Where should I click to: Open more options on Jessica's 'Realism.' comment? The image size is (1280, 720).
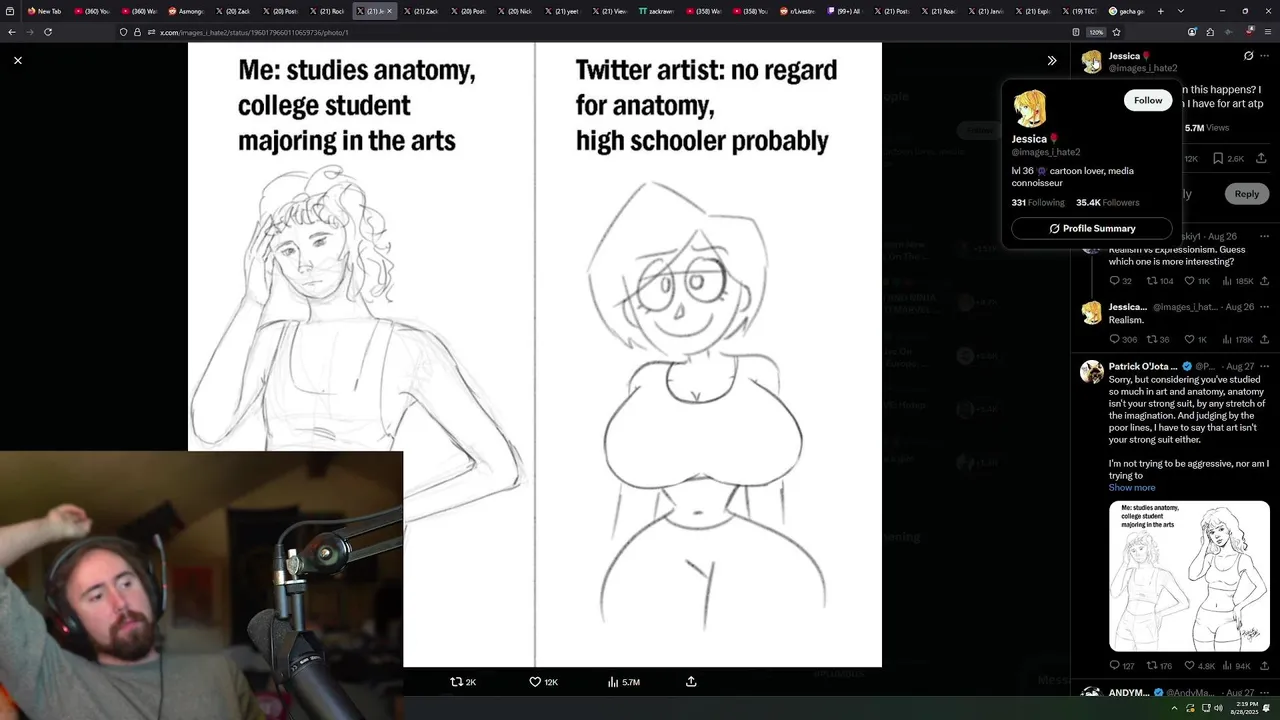[x=1265, y=307]
